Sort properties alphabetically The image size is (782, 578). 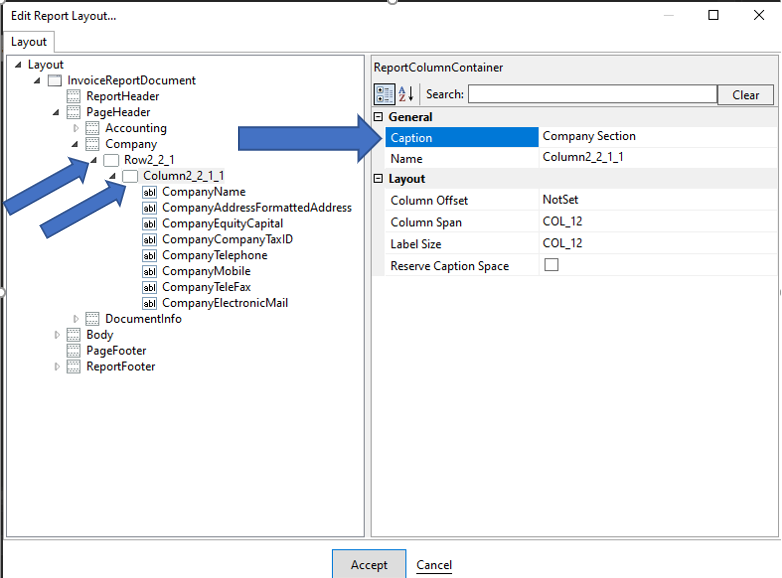406,94
